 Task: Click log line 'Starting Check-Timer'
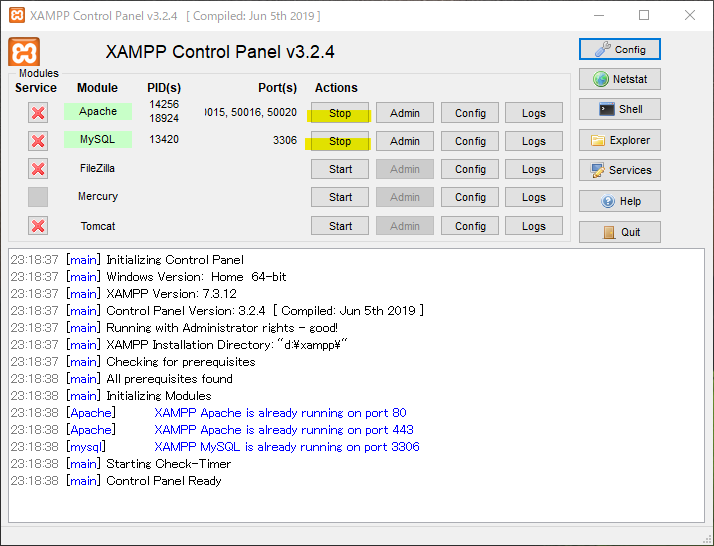coord(168,464)
